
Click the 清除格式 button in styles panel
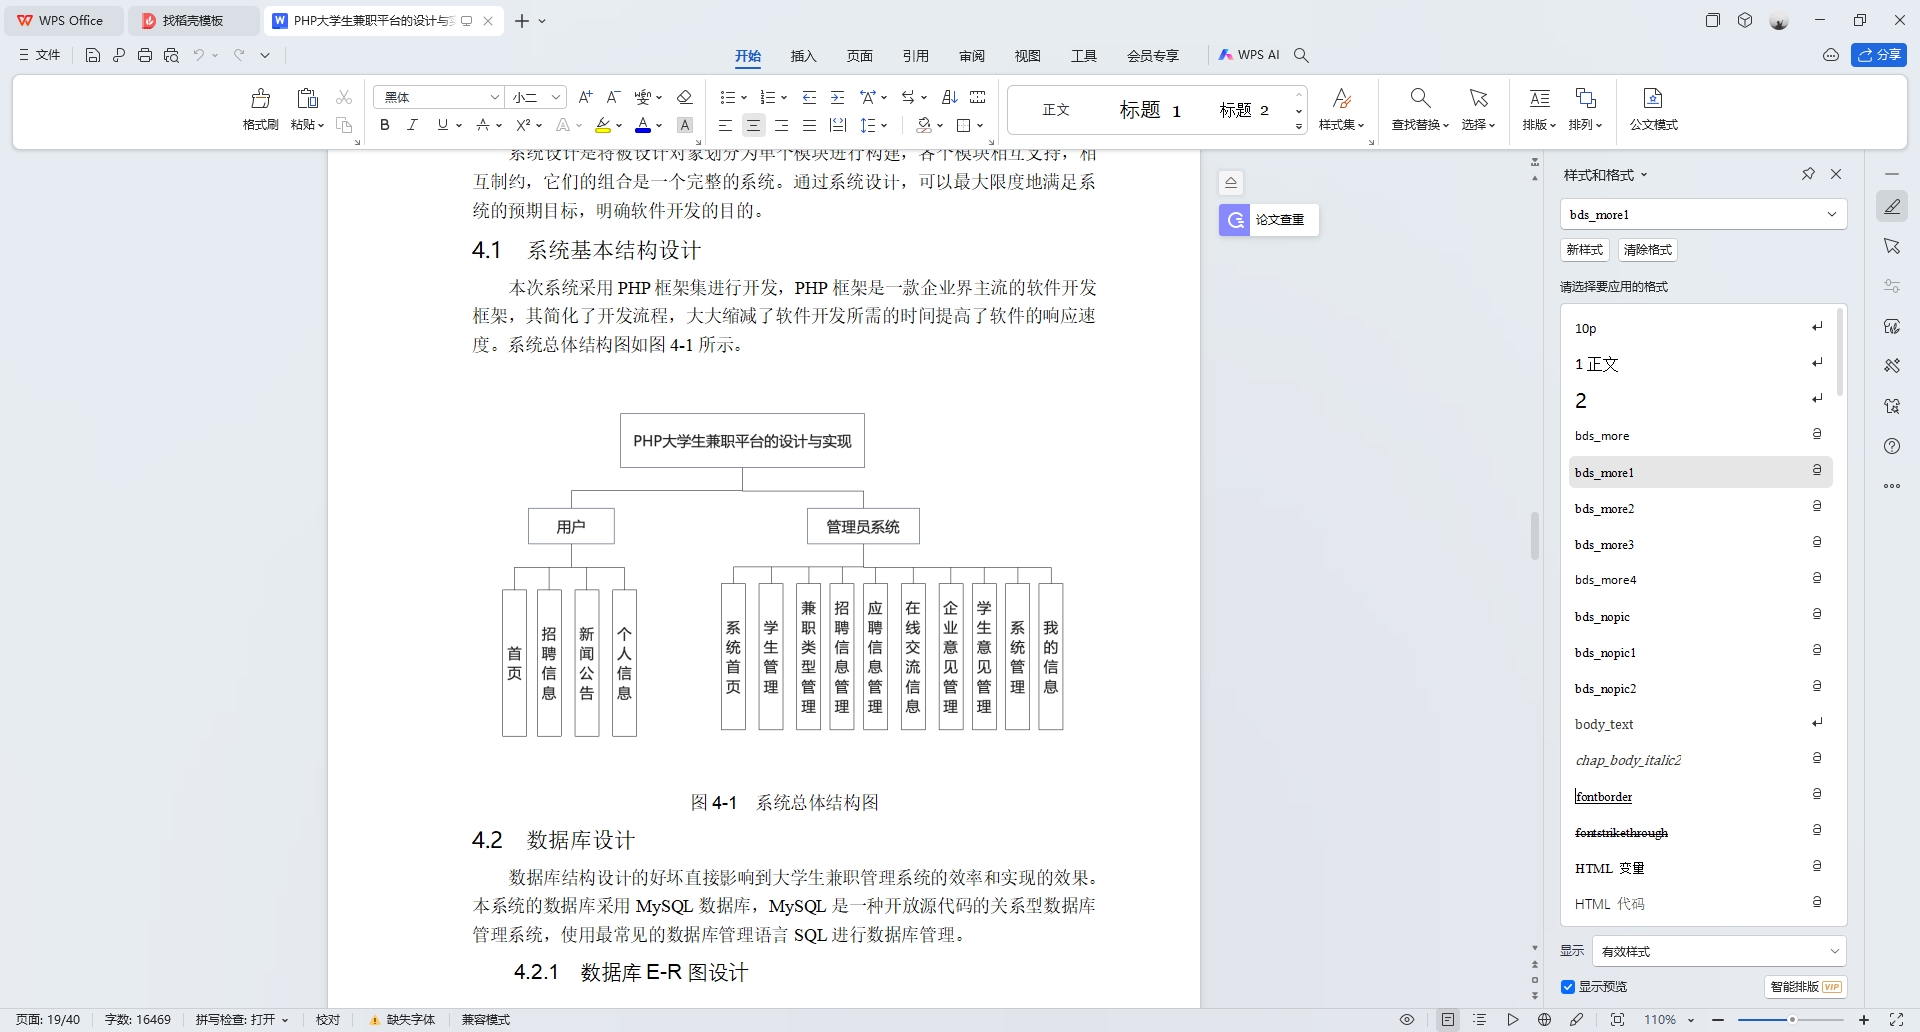(1648, 250)
